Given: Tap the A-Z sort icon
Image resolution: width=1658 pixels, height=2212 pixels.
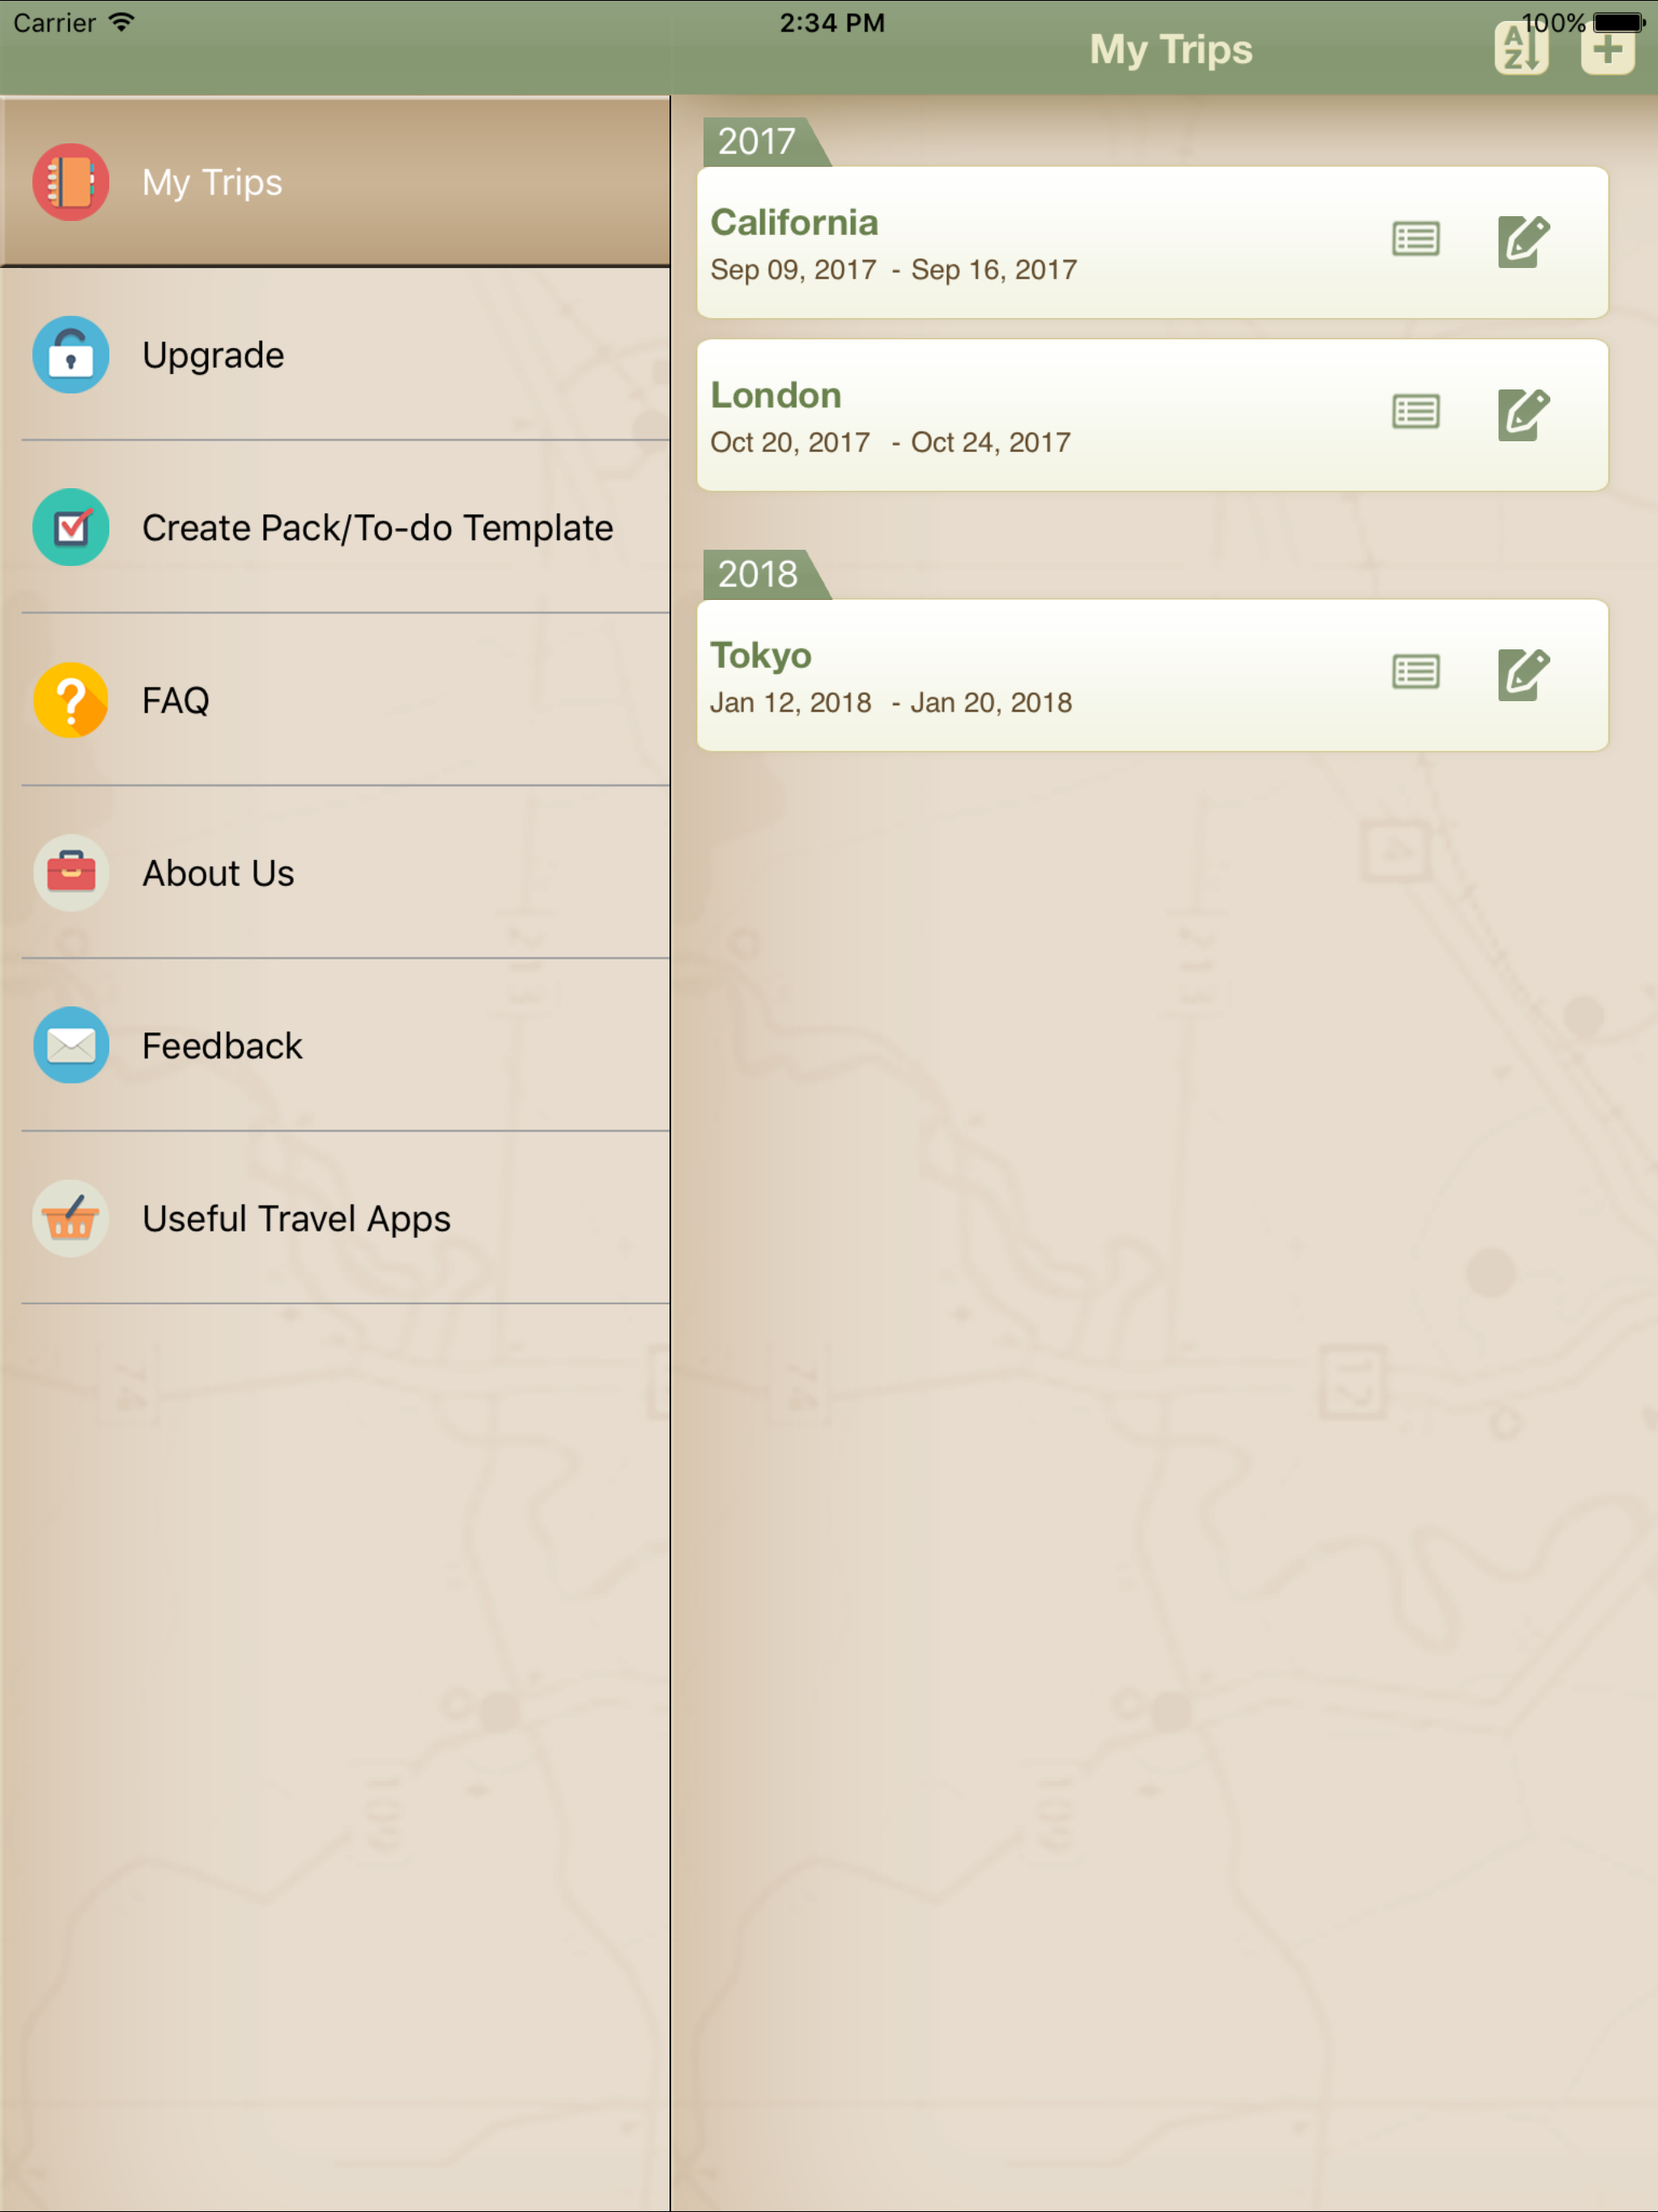Looking at the screenshot, I should pyautogui.click(x=1521, y=48).
